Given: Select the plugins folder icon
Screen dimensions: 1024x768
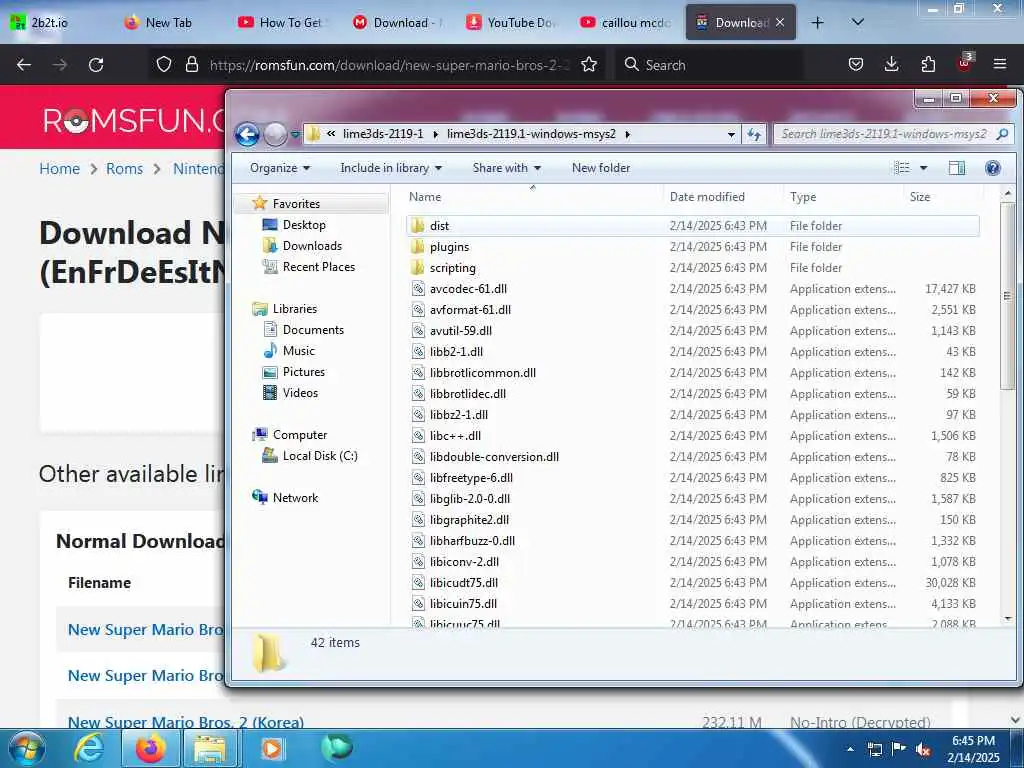Looking at the screenshot, I should pyautogui.click(x=418, y=247).
